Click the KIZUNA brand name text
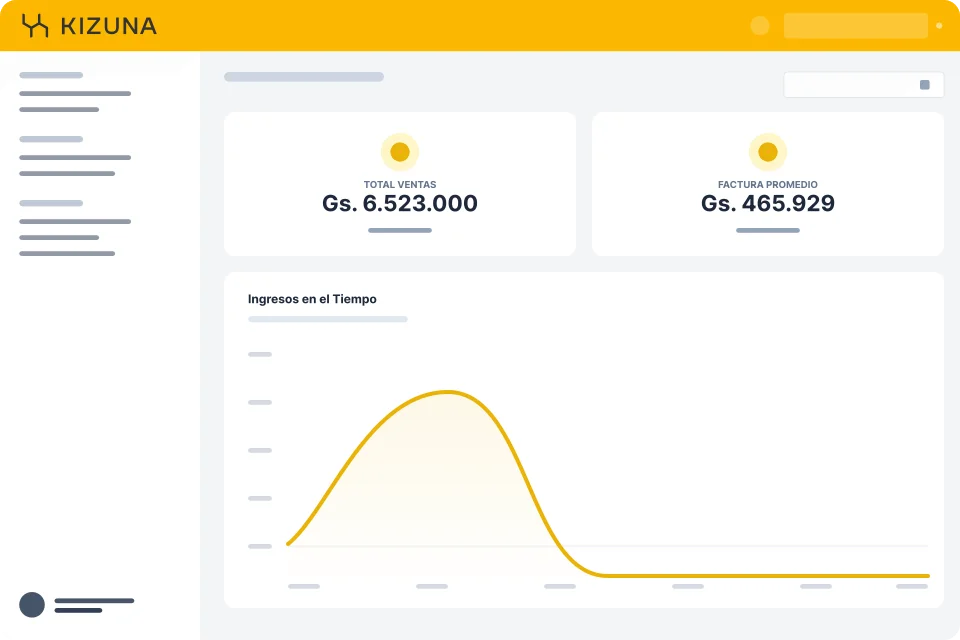This screenshot has width=960, height=640. [108, 26]
